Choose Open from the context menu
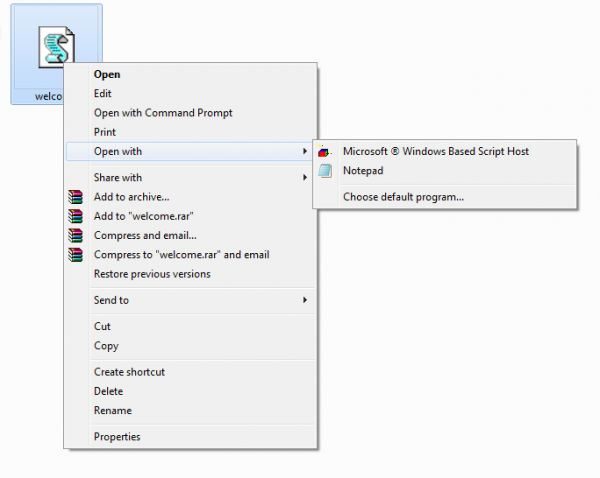The width and height of the screenshot is (600, 478). 190,74
